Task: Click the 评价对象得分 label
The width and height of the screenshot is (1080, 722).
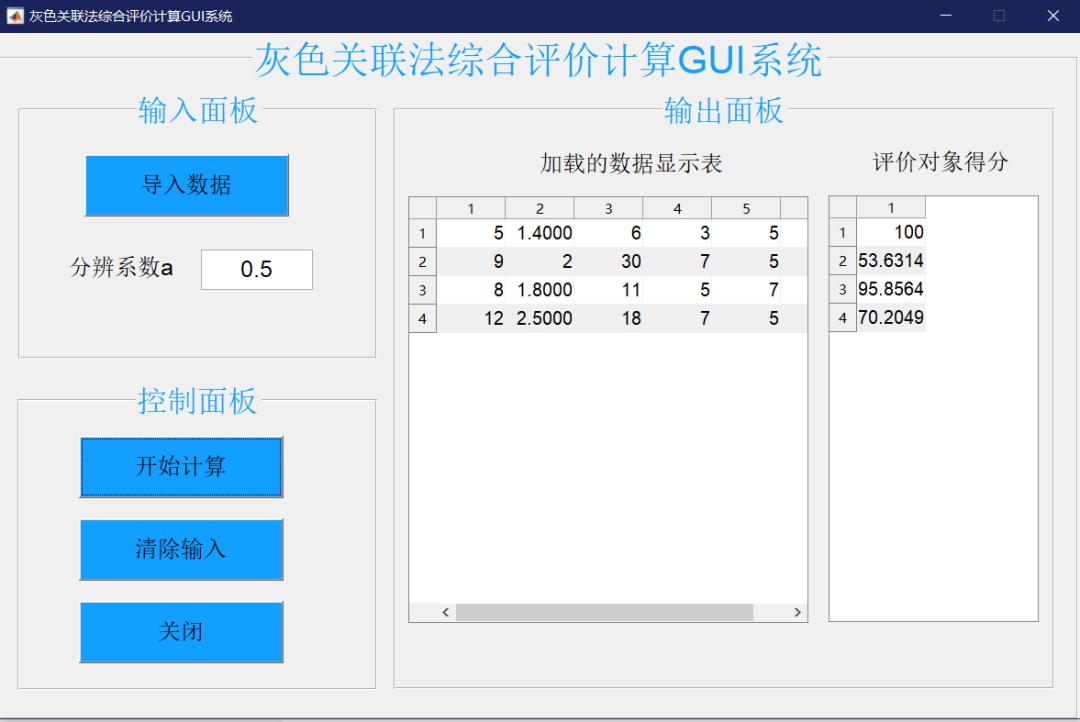Action: point(940,162)
